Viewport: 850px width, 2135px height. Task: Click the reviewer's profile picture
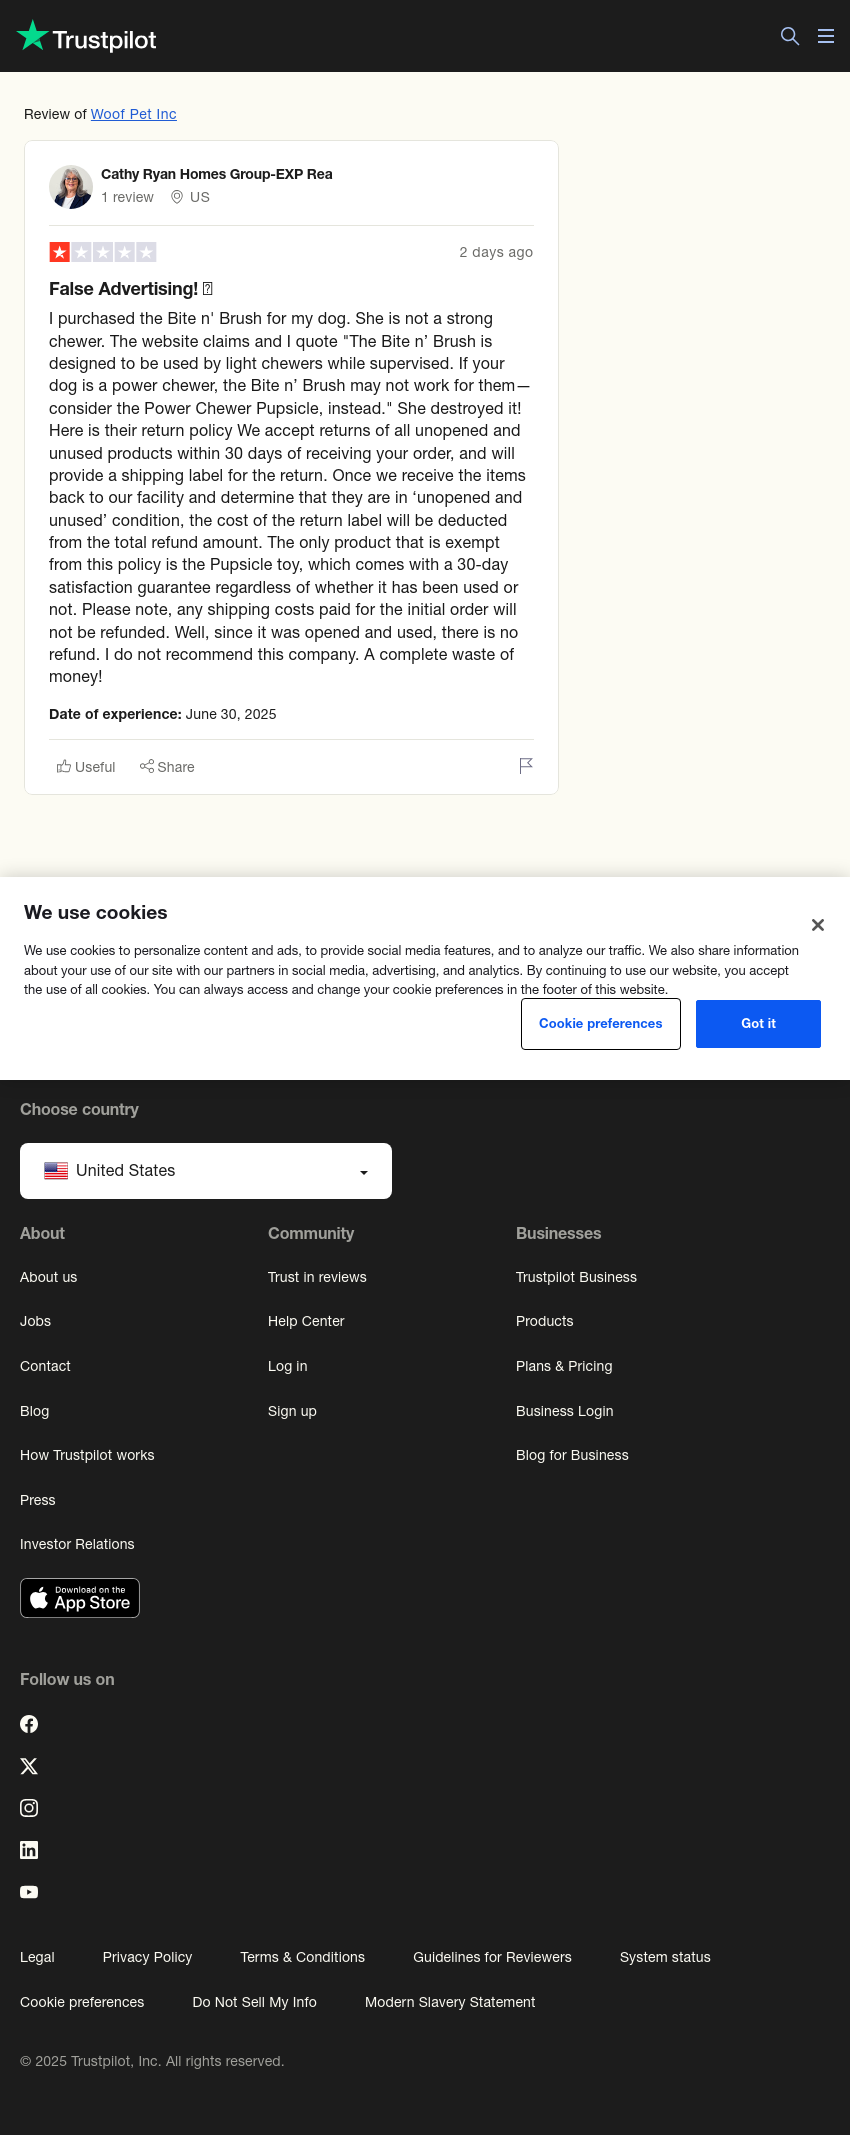coord(71,187)
